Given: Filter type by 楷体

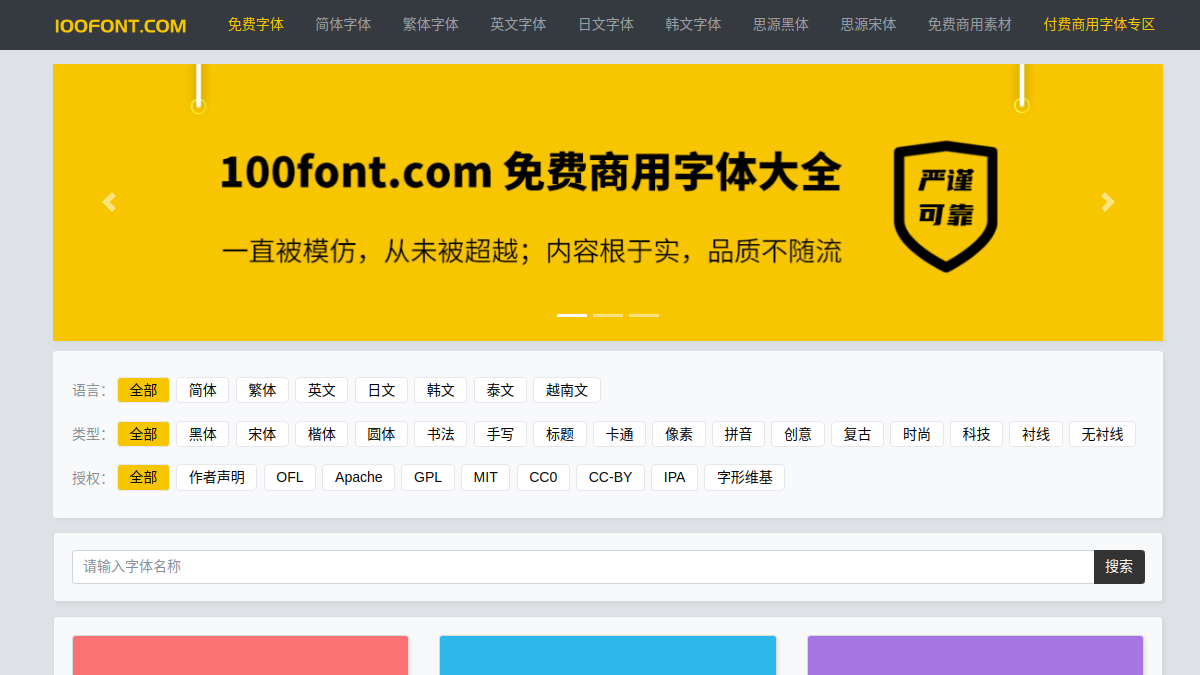Looking at the screenshot, I should click(322, 434).
